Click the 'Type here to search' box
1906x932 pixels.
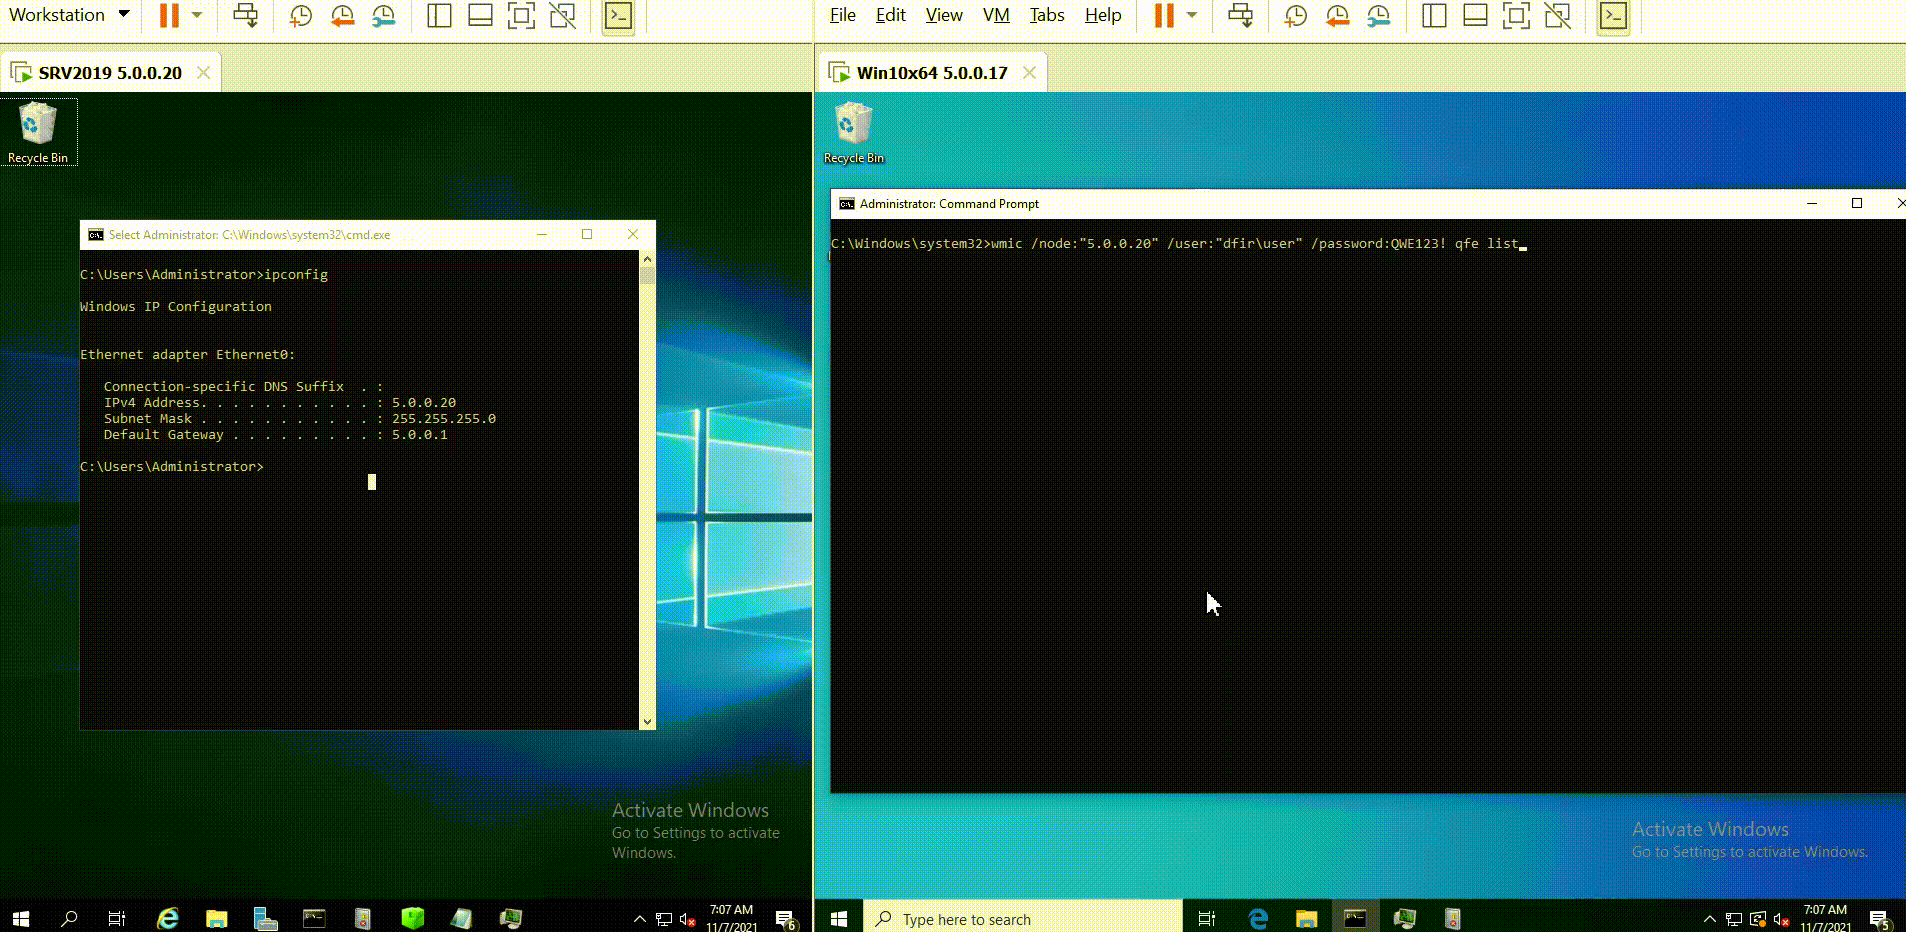[1022, 919]
